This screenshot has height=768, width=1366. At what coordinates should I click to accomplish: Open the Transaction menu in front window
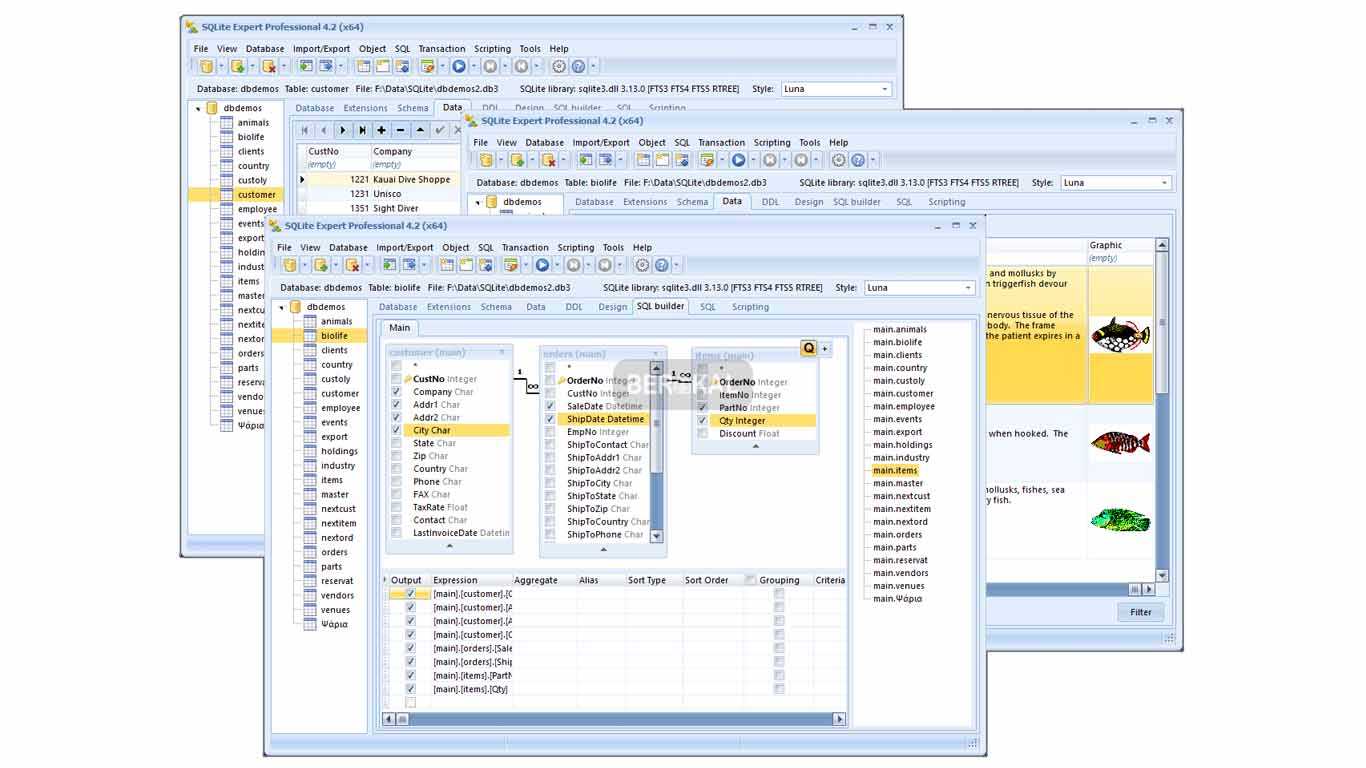pyautogui.click(x=525, y=247)
